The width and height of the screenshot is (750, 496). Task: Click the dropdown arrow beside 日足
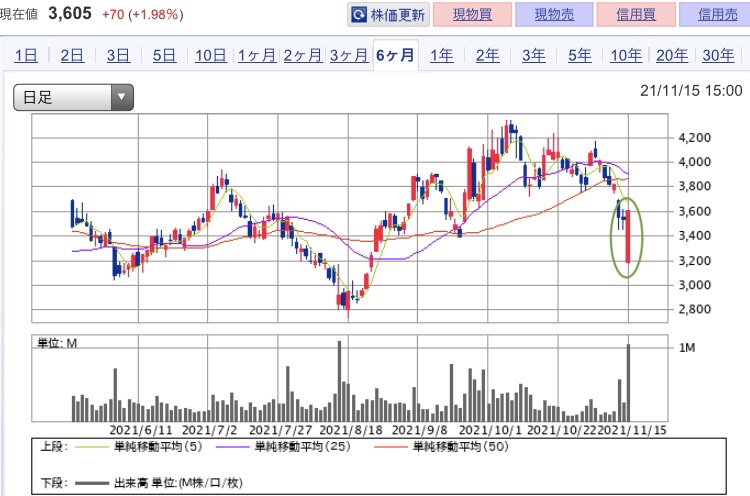[x=122, y=97]
